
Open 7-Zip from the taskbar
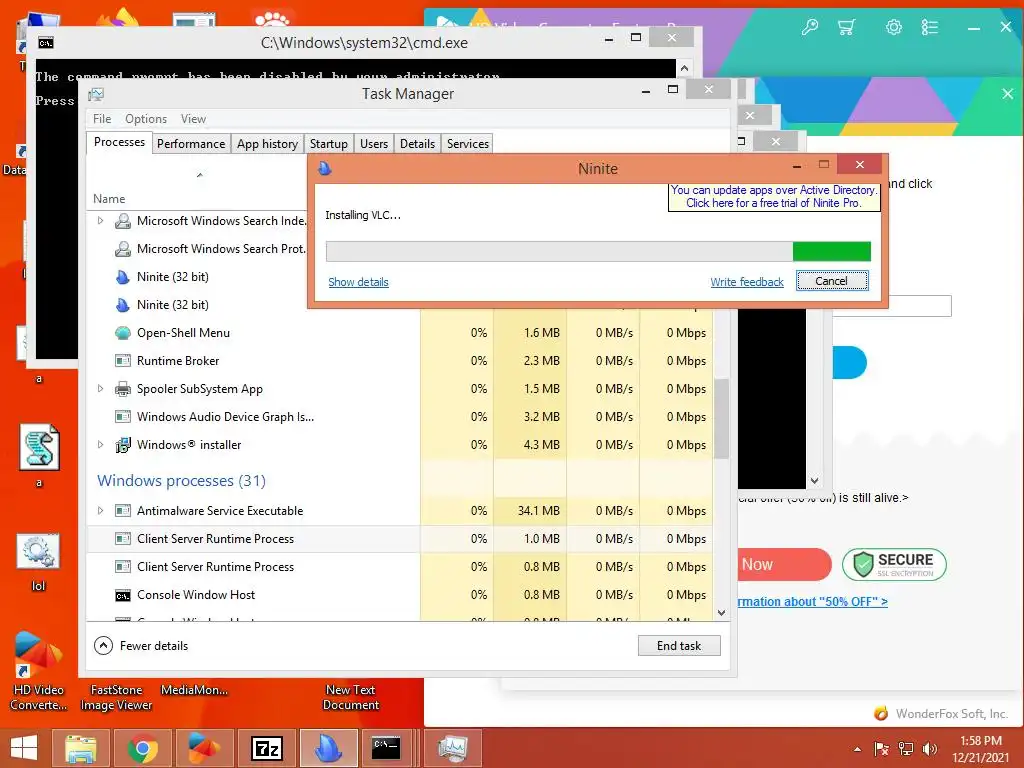point(266,748)
